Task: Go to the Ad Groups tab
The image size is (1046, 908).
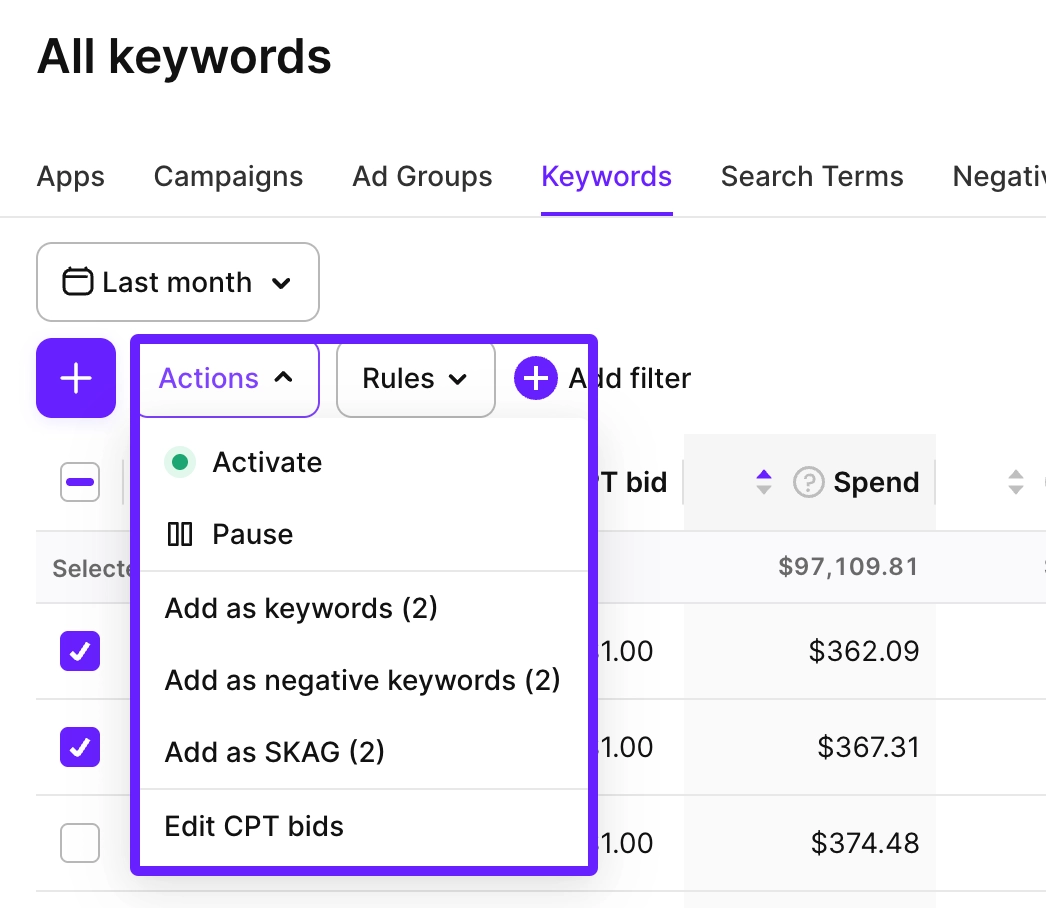Action: coord(422,177)
